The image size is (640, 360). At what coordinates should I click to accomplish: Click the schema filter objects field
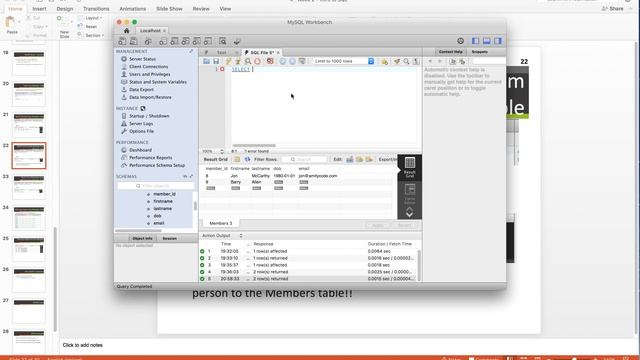(x=156, y=186)
